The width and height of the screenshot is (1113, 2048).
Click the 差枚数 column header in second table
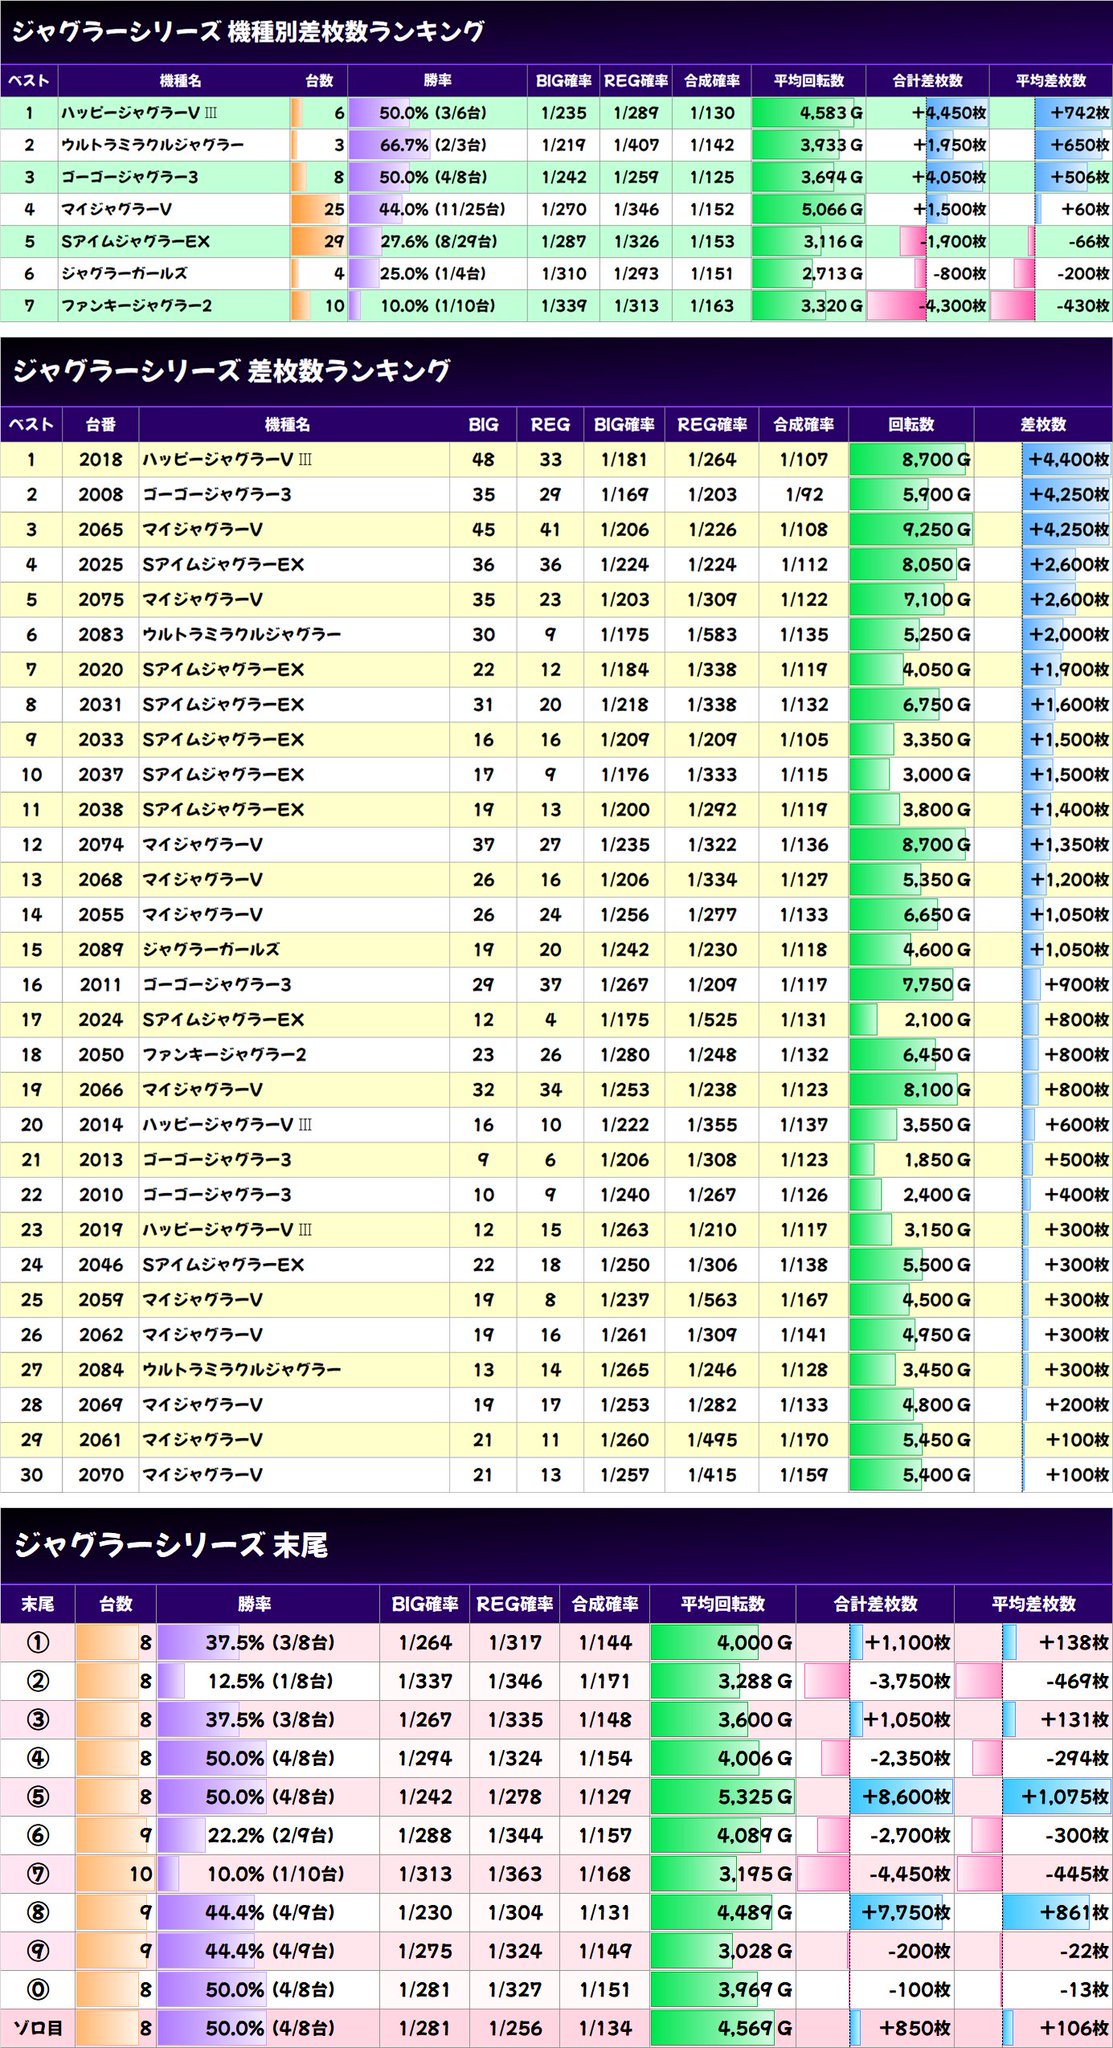pyautogui.click(x=1043, y=424)
